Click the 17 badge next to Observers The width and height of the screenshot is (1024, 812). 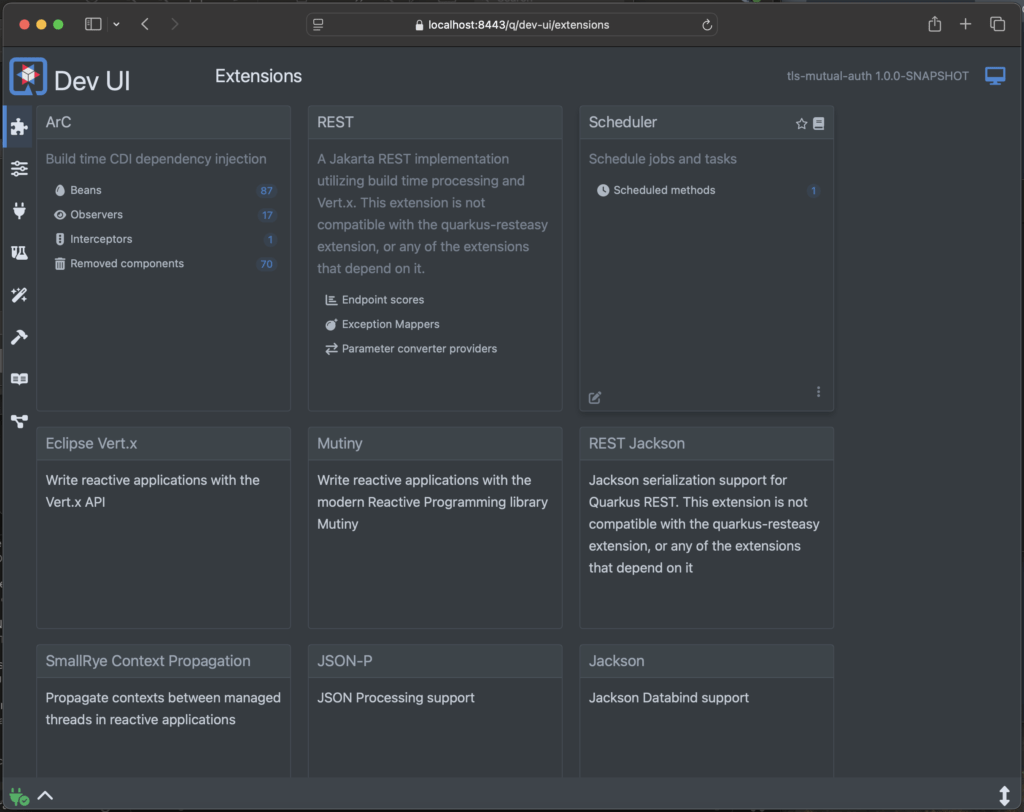coord(266,215)
